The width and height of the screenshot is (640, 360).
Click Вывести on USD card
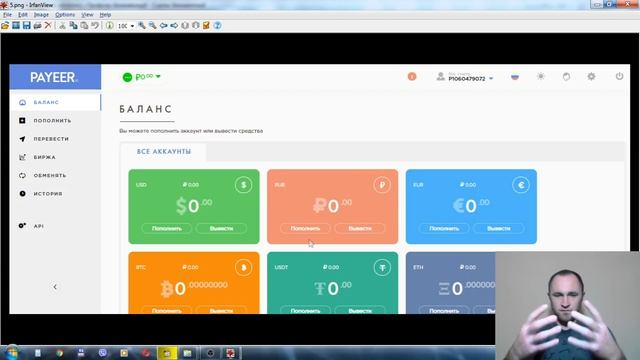click(221, 229)
